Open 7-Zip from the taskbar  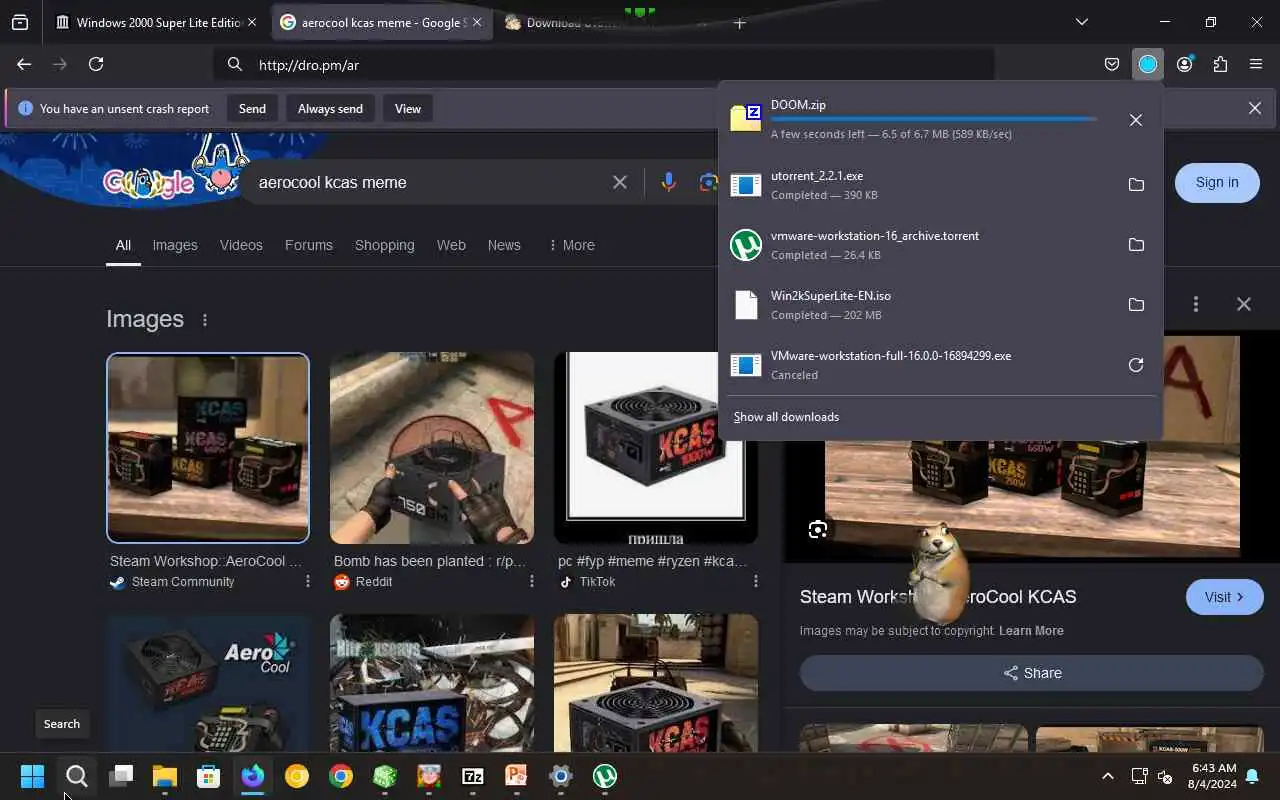(473, 776)
